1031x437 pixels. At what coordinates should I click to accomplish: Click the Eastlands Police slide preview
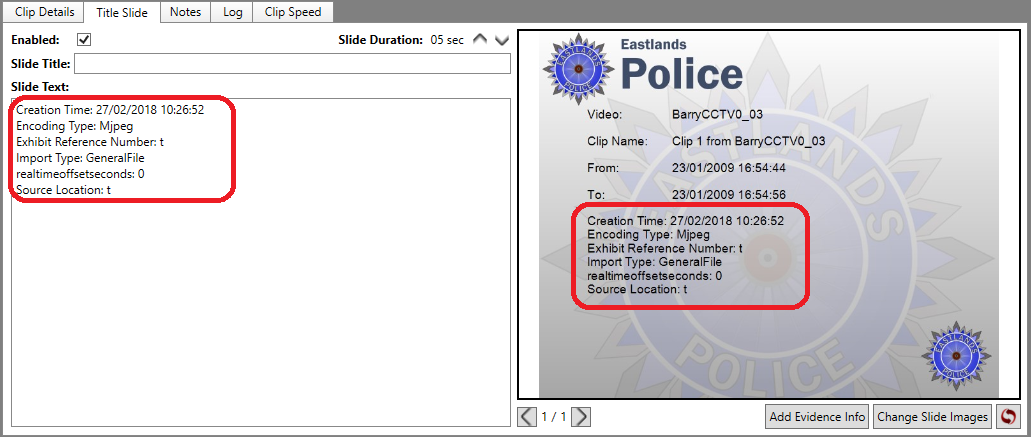point(769,214)
